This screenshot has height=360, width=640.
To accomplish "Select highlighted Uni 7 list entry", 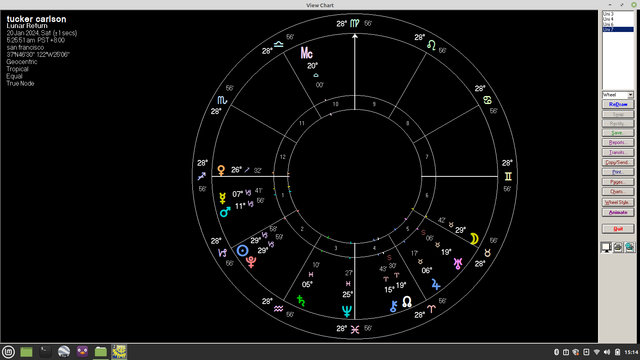I will tap(618, 29).
